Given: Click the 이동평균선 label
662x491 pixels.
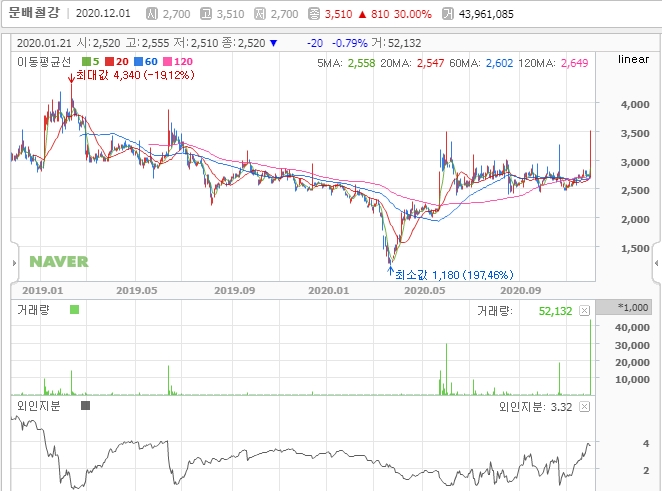Looking at the screenshot, I should [44, 62].
